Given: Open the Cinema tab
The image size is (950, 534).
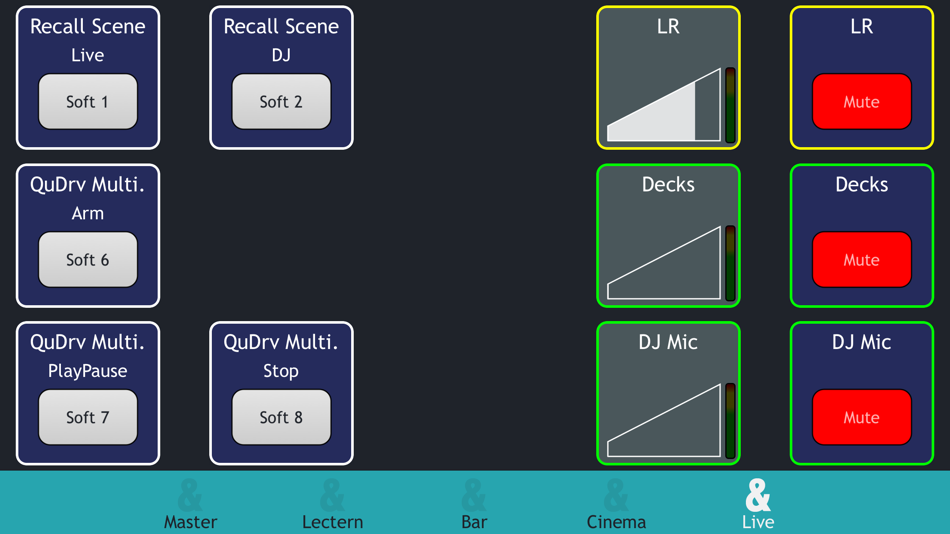Looking at the screenshot, I should click(616, 504).
